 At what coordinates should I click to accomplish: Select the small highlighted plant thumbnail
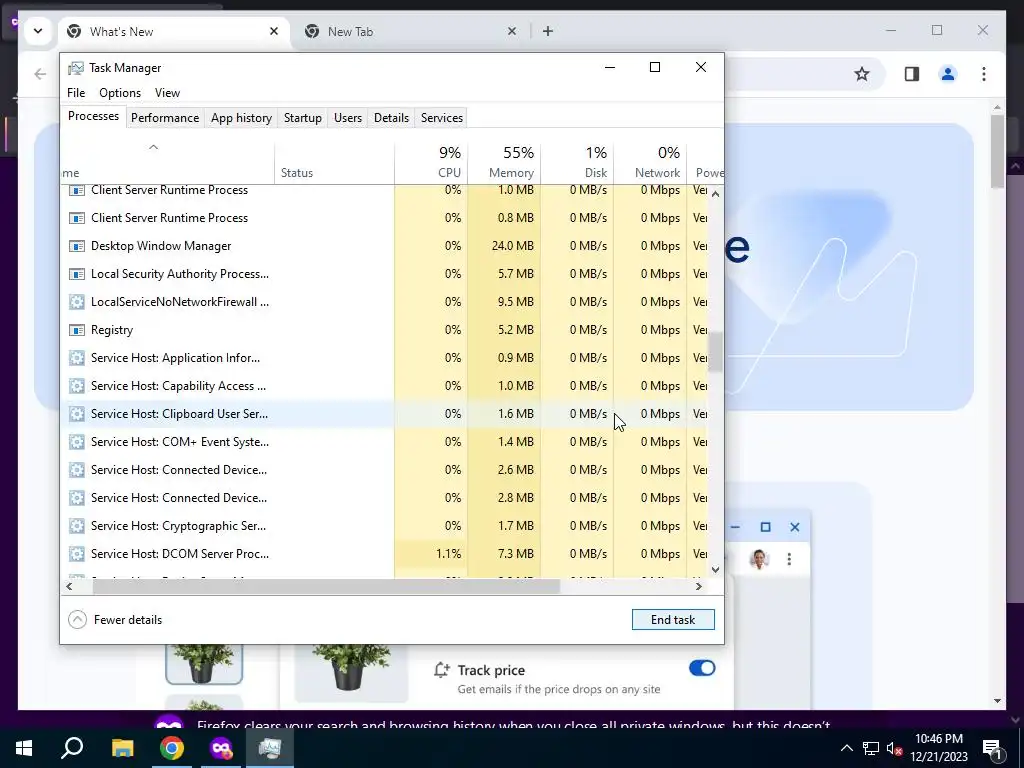(x=204, y=664)
